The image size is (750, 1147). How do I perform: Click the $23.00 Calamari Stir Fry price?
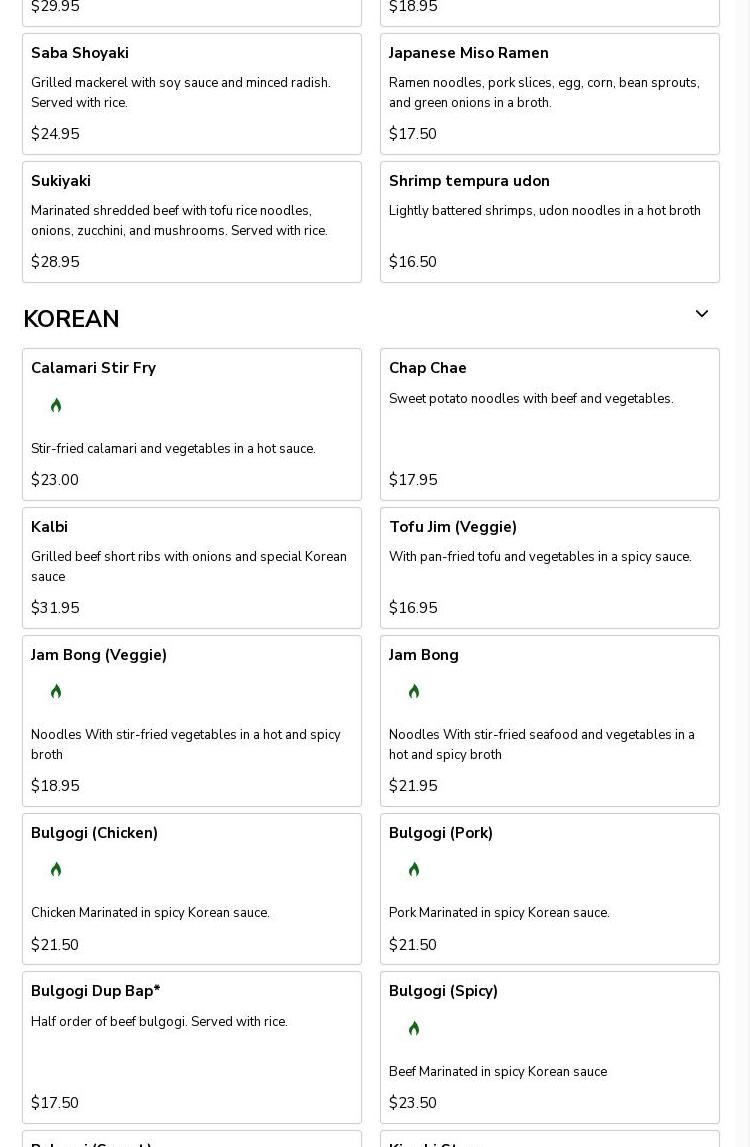55,480
